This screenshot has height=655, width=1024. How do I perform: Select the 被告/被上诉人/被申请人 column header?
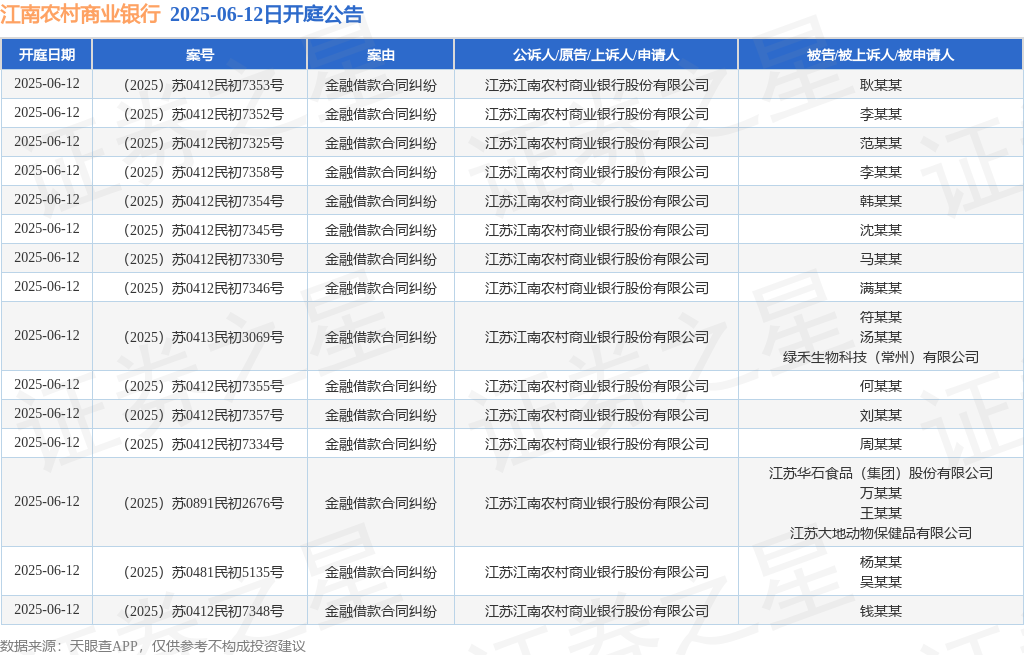point(880,55)
